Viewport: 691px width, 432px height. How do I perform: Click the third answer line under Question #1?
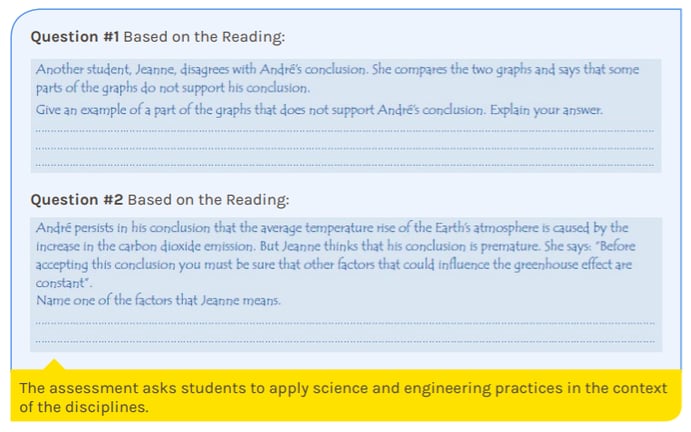coord(345,165)
